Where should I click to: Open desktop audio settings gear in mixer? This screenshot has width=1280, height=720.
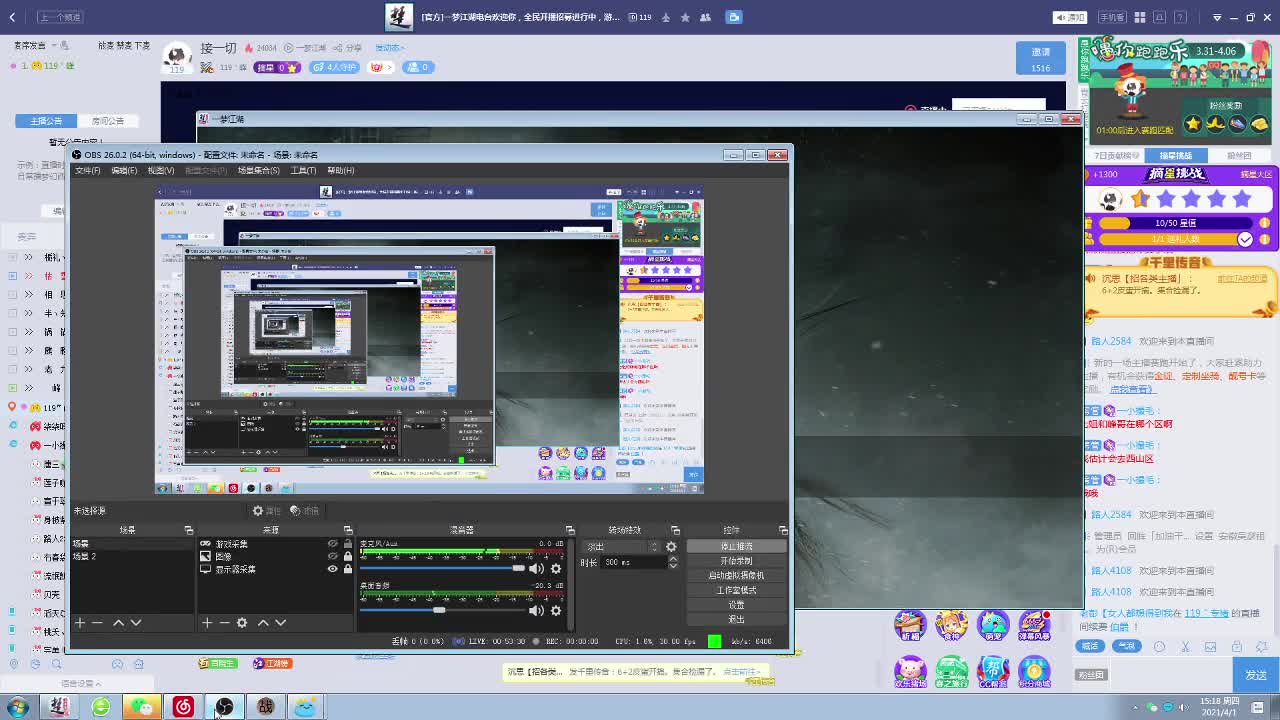(x=556, y=610)
